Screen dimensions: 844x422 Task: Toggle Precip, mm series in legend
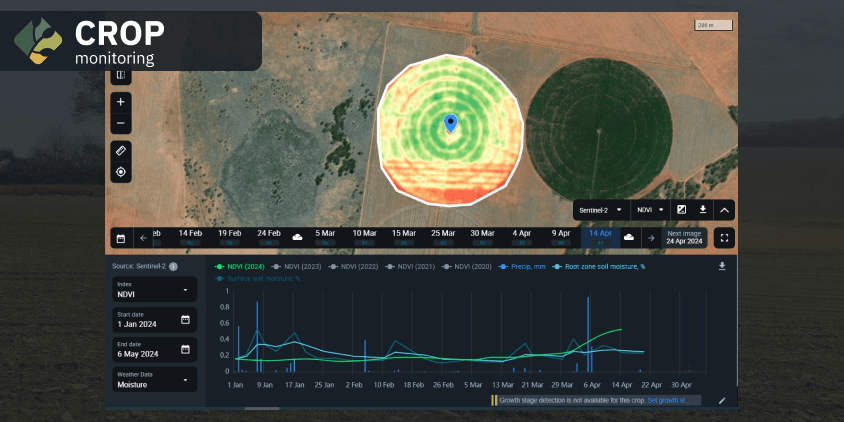(x=522, y=266)
